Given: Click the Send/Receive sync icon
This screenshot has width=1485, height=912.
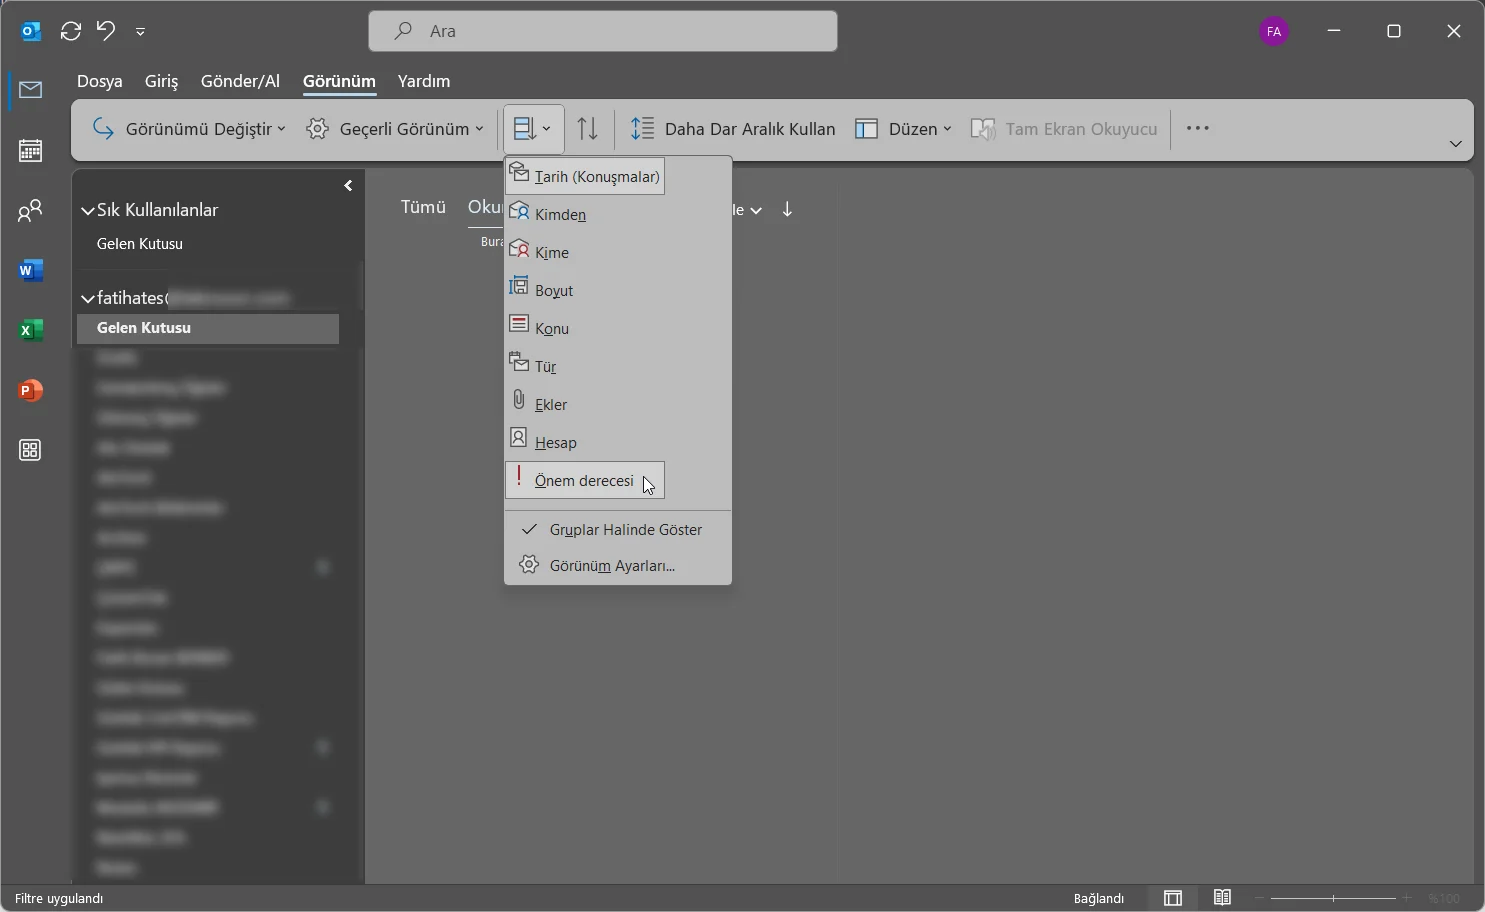Looking at the screenshot, I should (71, 31).
